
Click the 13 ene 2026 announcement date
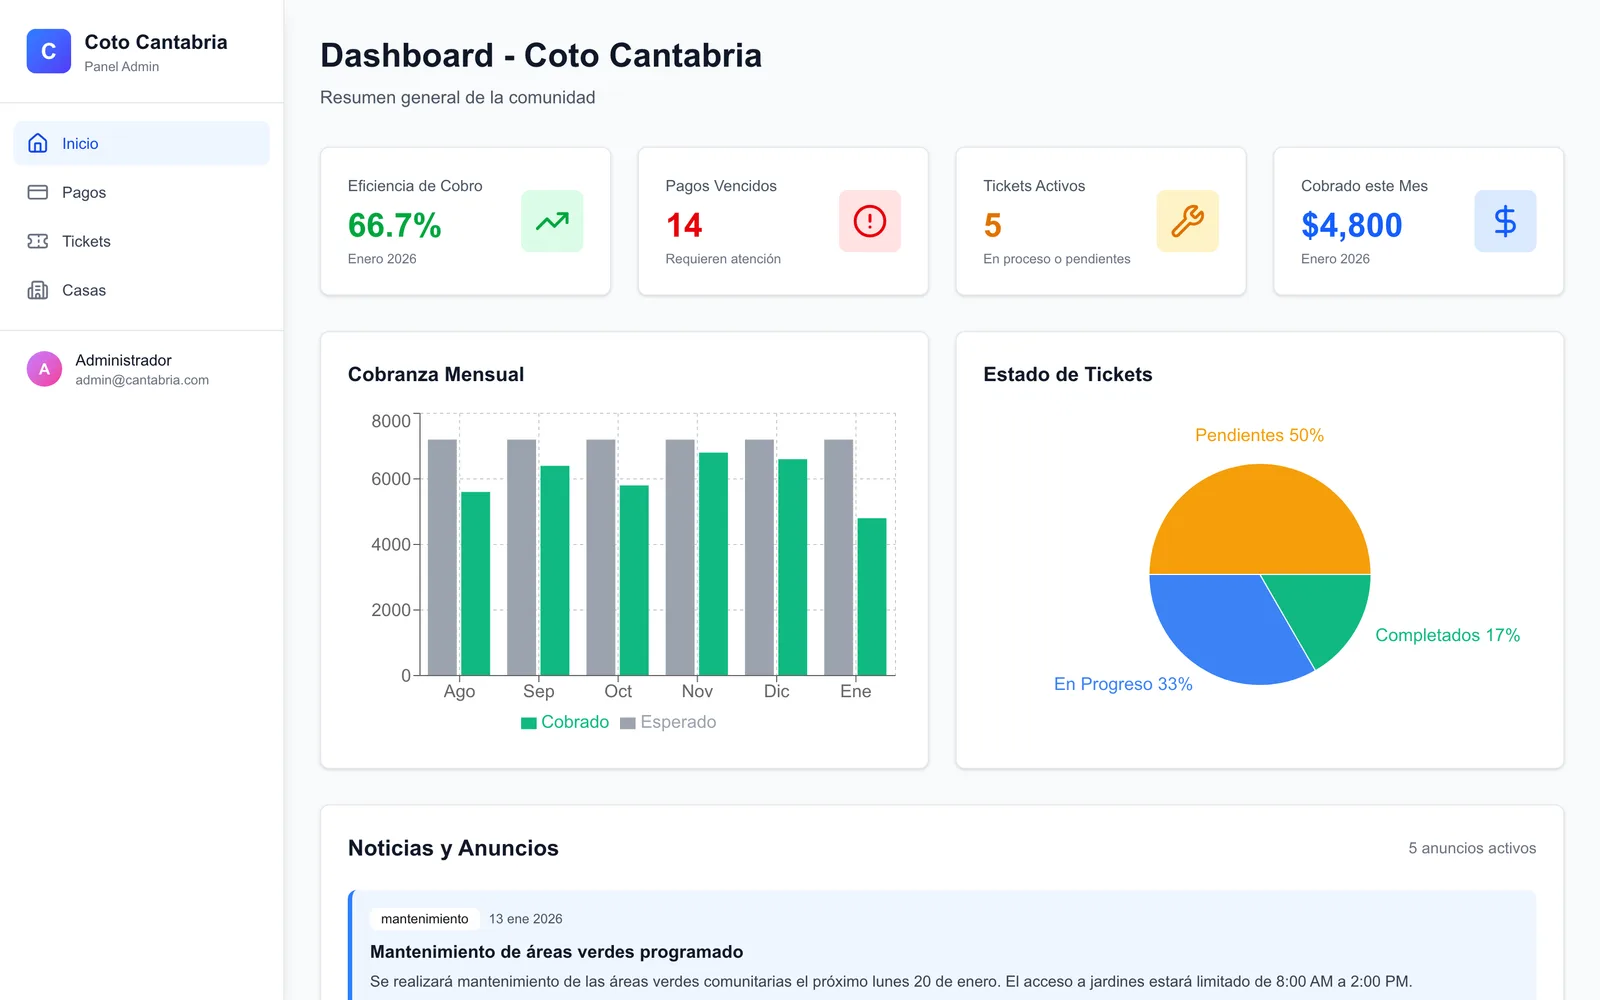pyautogui.click(x=526, y=919)
